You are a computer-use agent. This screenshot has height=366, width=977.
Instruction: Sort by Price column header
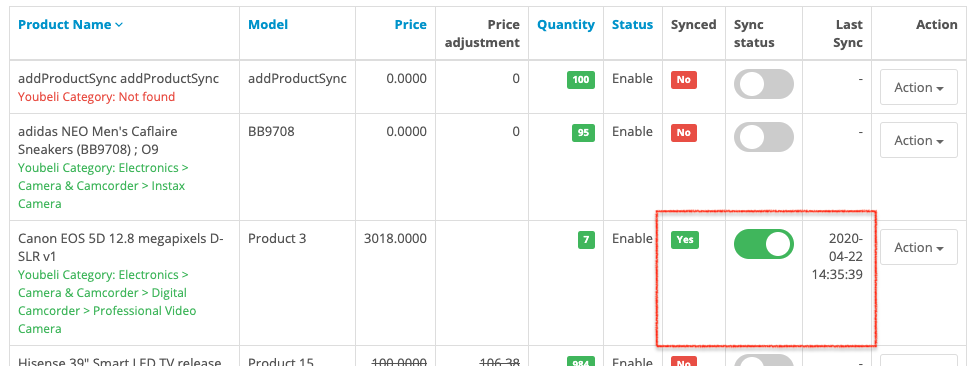411,25
